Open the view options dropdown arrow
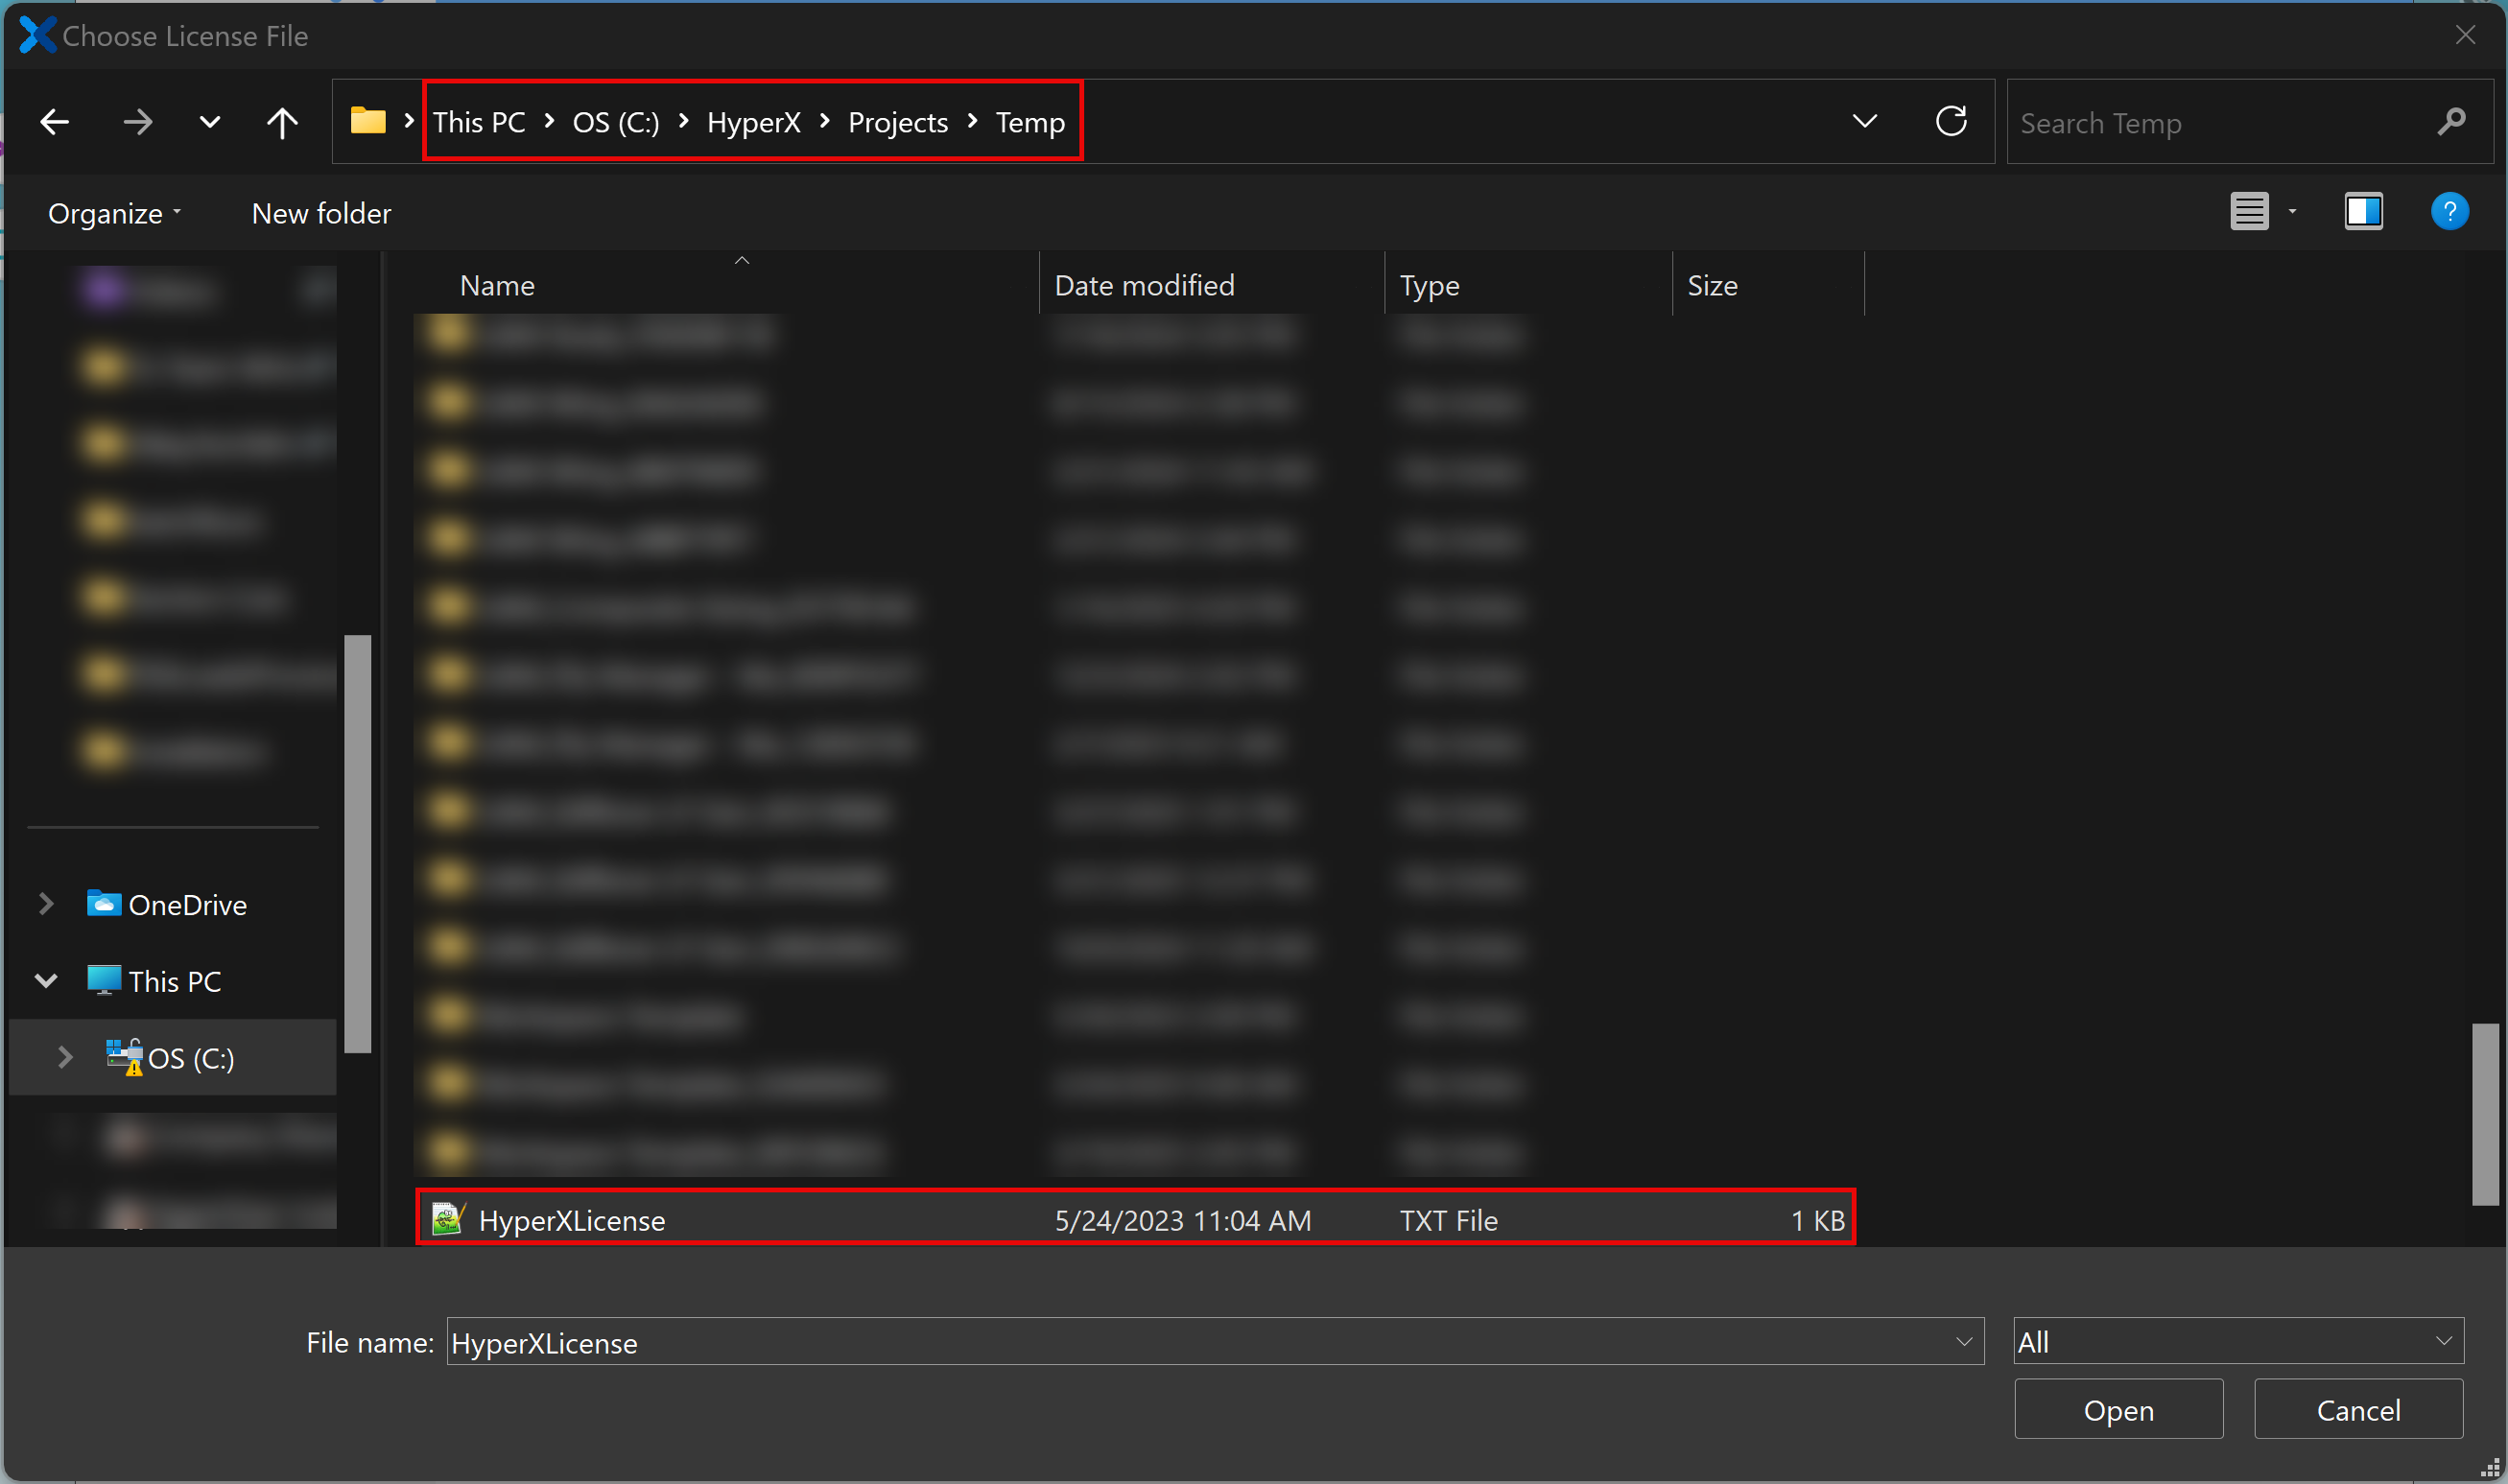The image size is (2508, 1484). click(x=2292, y=211)
